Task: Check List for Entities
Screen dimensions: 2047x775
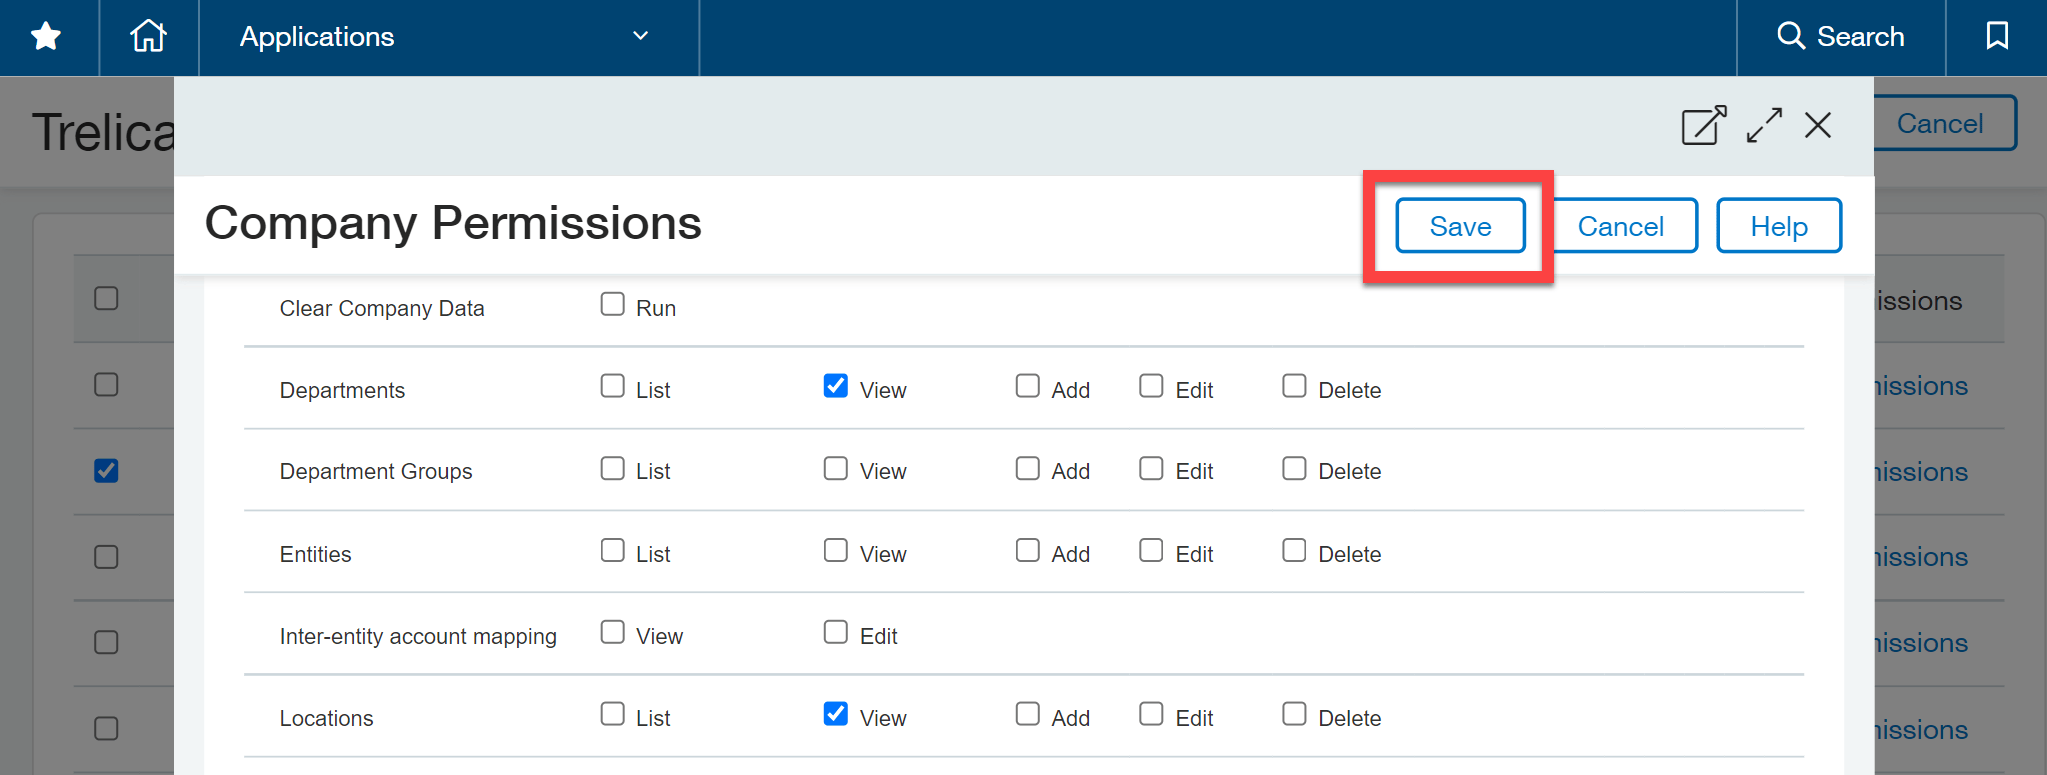Action: (x=612, y=550)
